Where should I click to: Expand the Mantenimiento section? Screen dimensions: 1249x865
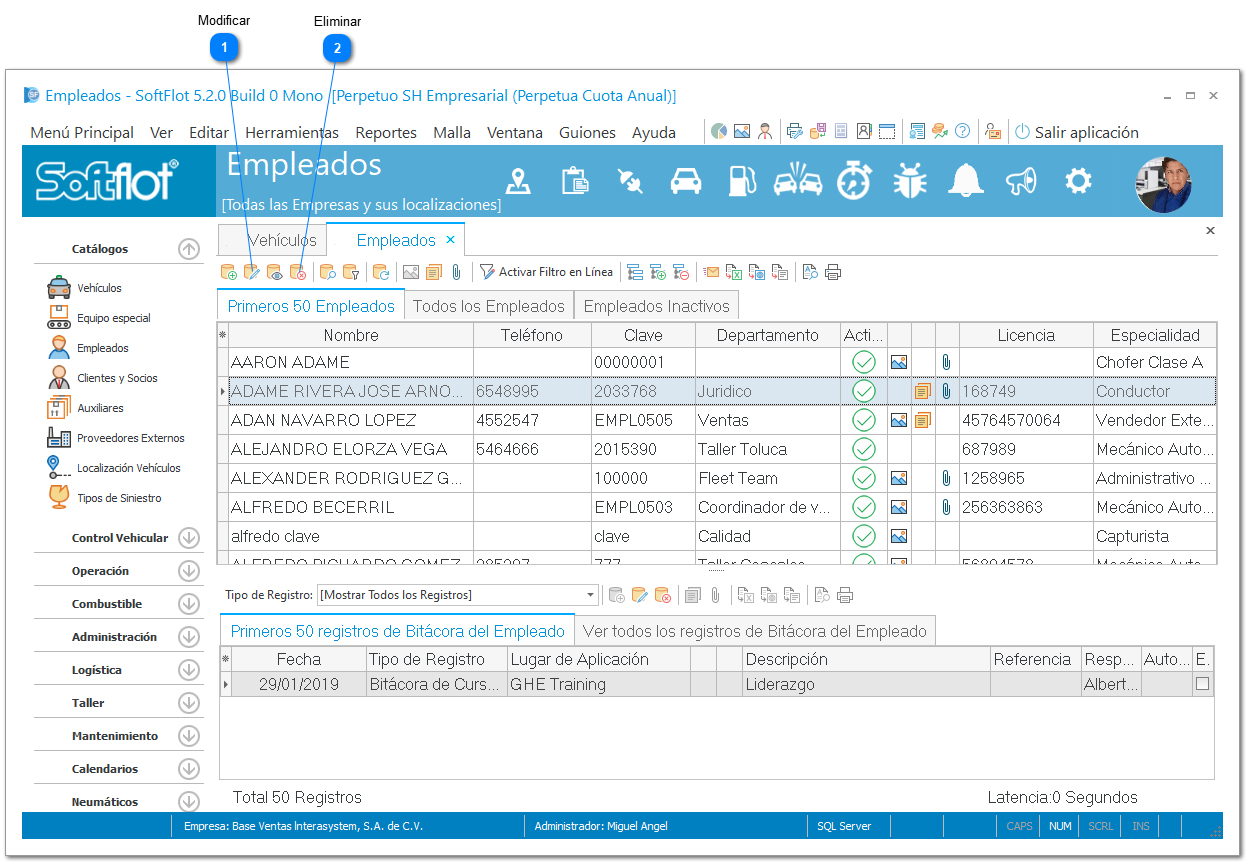click(189, 736)
